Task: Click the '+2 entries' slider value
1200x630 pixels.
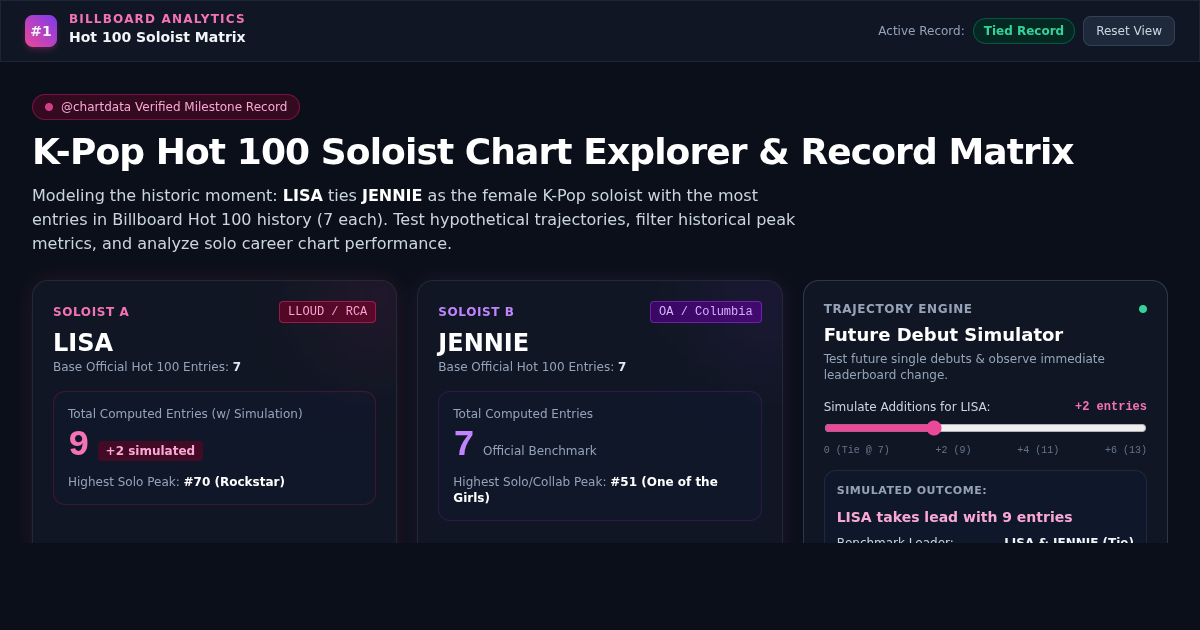Action: 1111,407
